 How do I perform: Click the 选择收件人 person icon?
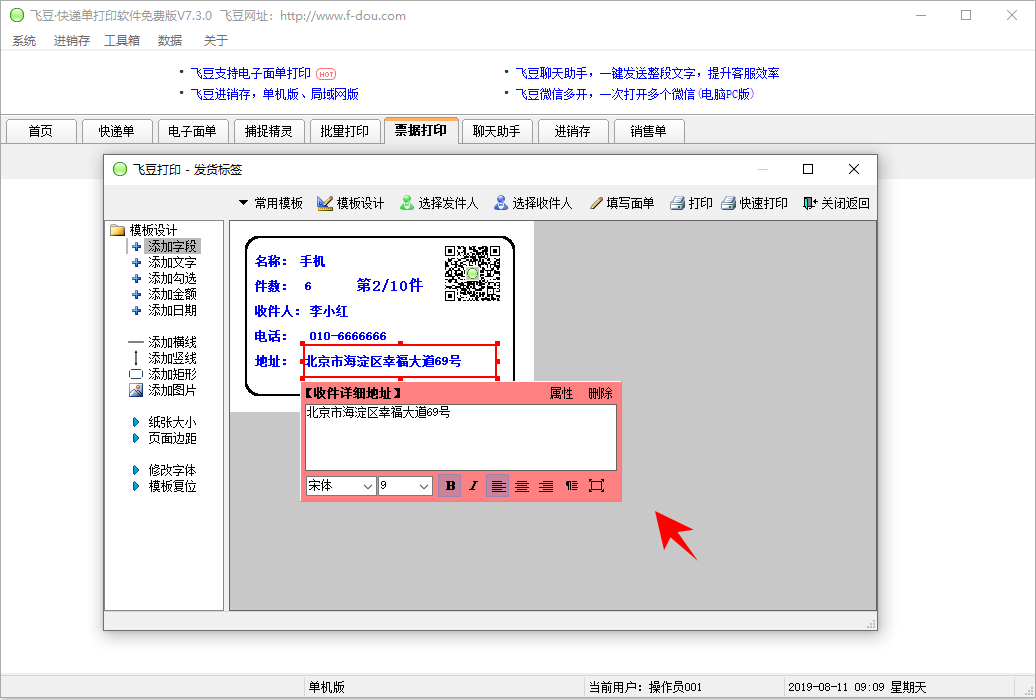[x=501, y=203]
